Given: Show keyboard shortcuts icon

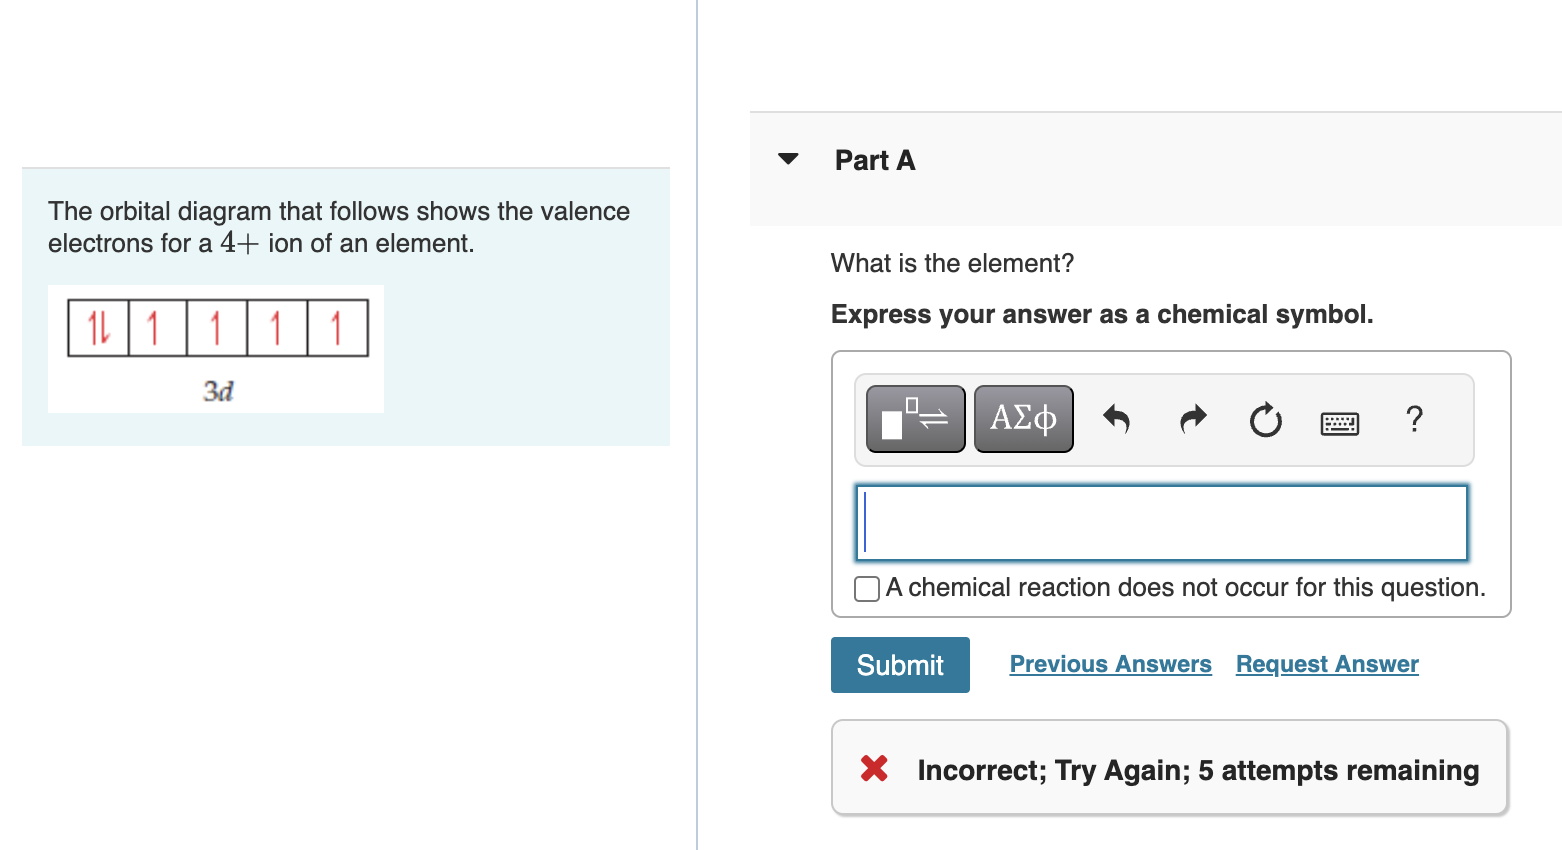Looking at the screenshot, I should (1339, 423).
